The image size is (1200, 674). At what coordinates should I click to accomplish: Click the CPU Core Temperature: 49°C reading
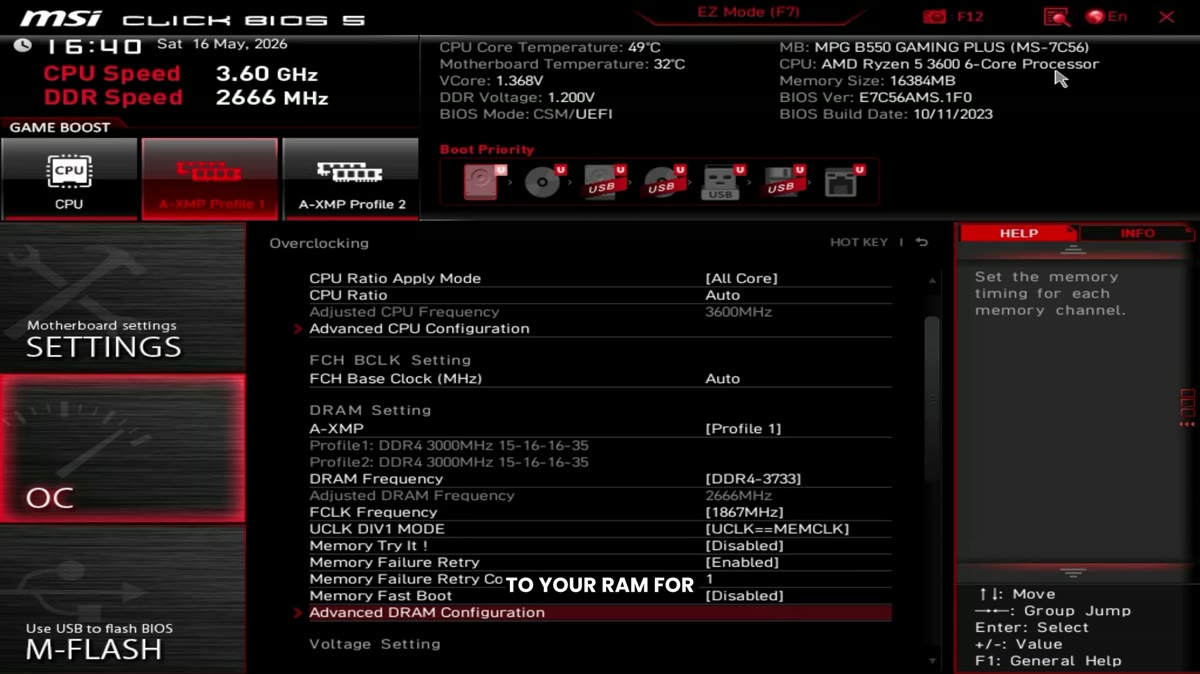pyautogui.click(x=550, y=47)
